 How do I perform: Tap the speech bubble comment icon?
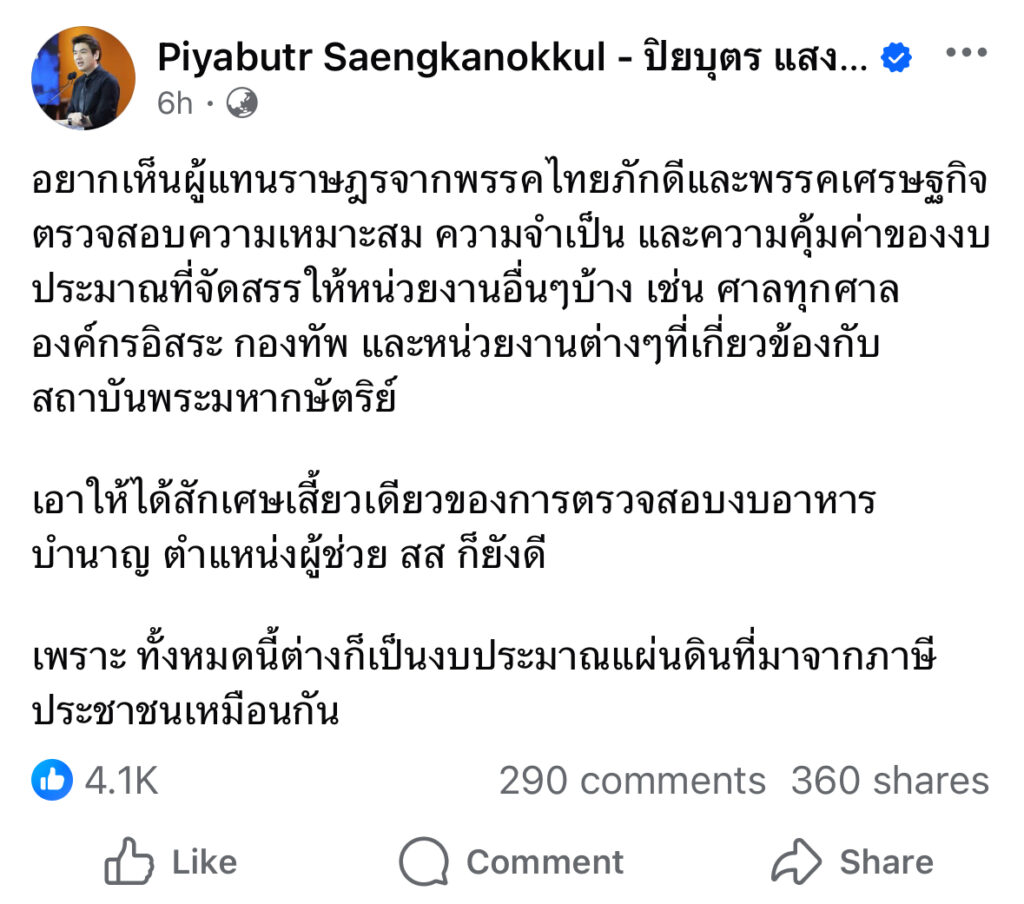point(424,862)
